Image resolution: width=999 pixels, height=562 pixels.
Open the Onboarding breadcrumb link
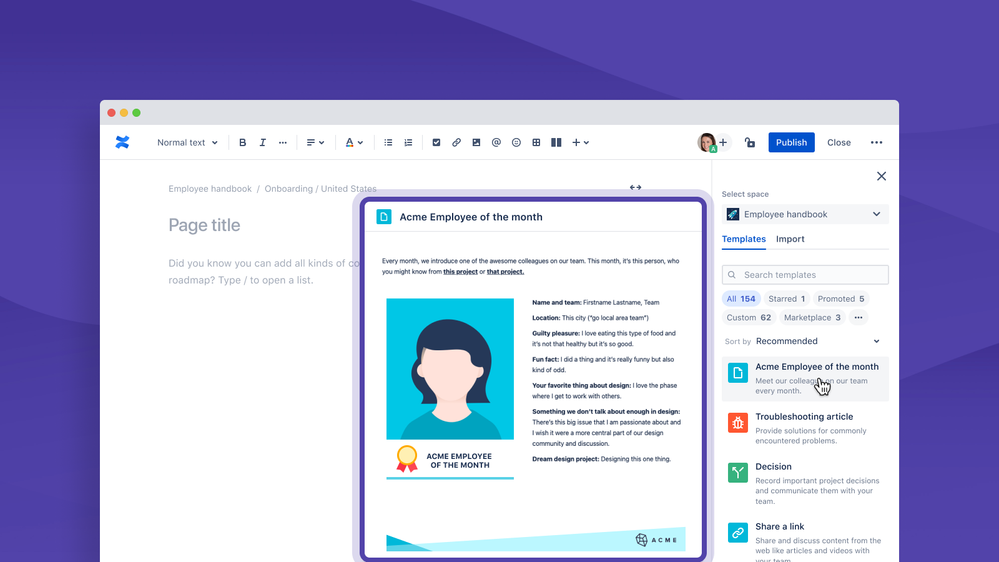(x=289, y=189)
